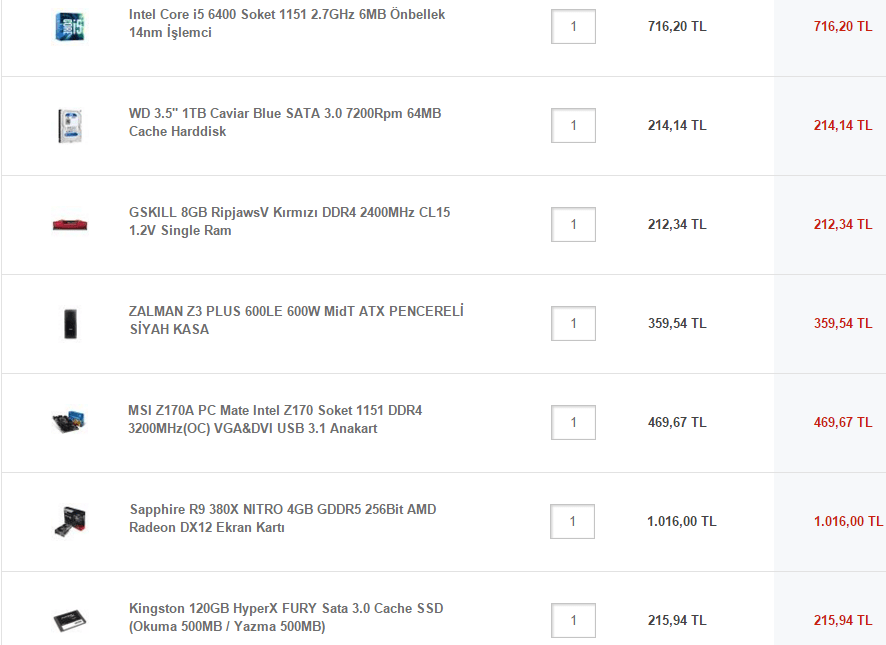Focus the quantity field for Intel processor
The image size is (886, 645).
pyautogui.click(x=573, y=27)
